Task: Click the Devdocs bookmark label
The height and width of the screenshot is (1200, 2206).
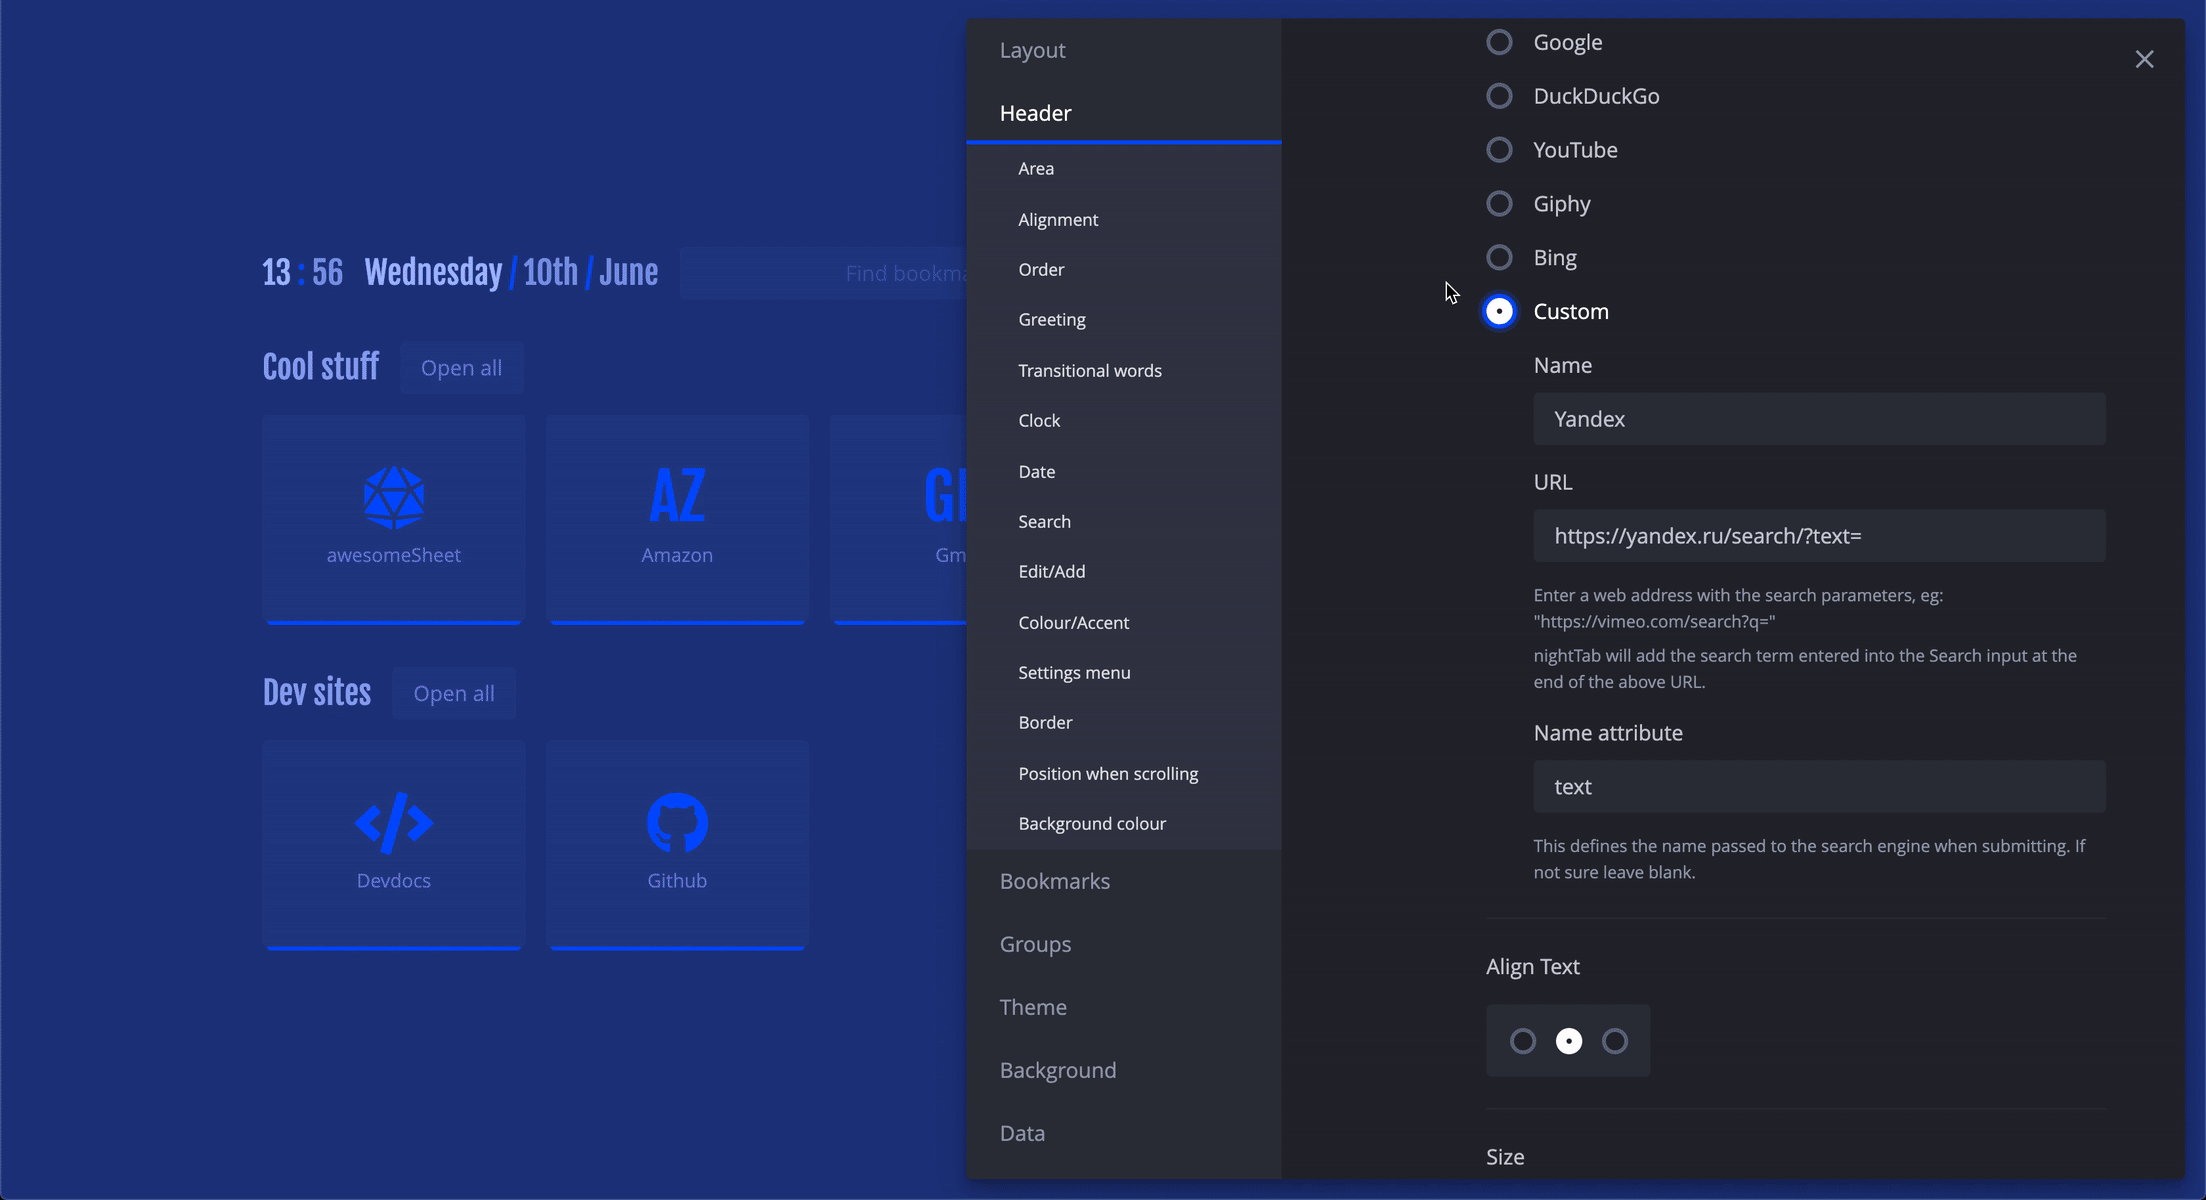Action: click(394, 881)
